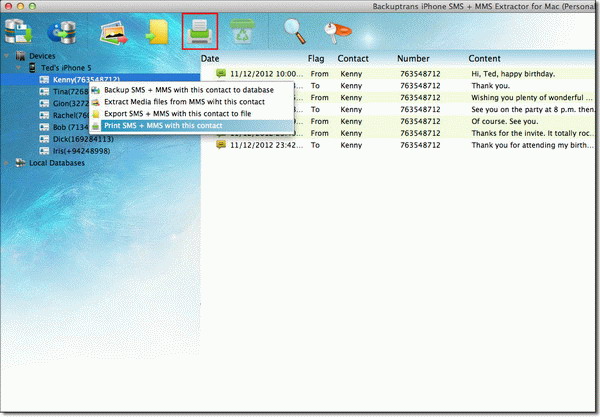
Task: Select the Iris(+94248998) contact
Action: pyautogui.click(x=82, y=151)
